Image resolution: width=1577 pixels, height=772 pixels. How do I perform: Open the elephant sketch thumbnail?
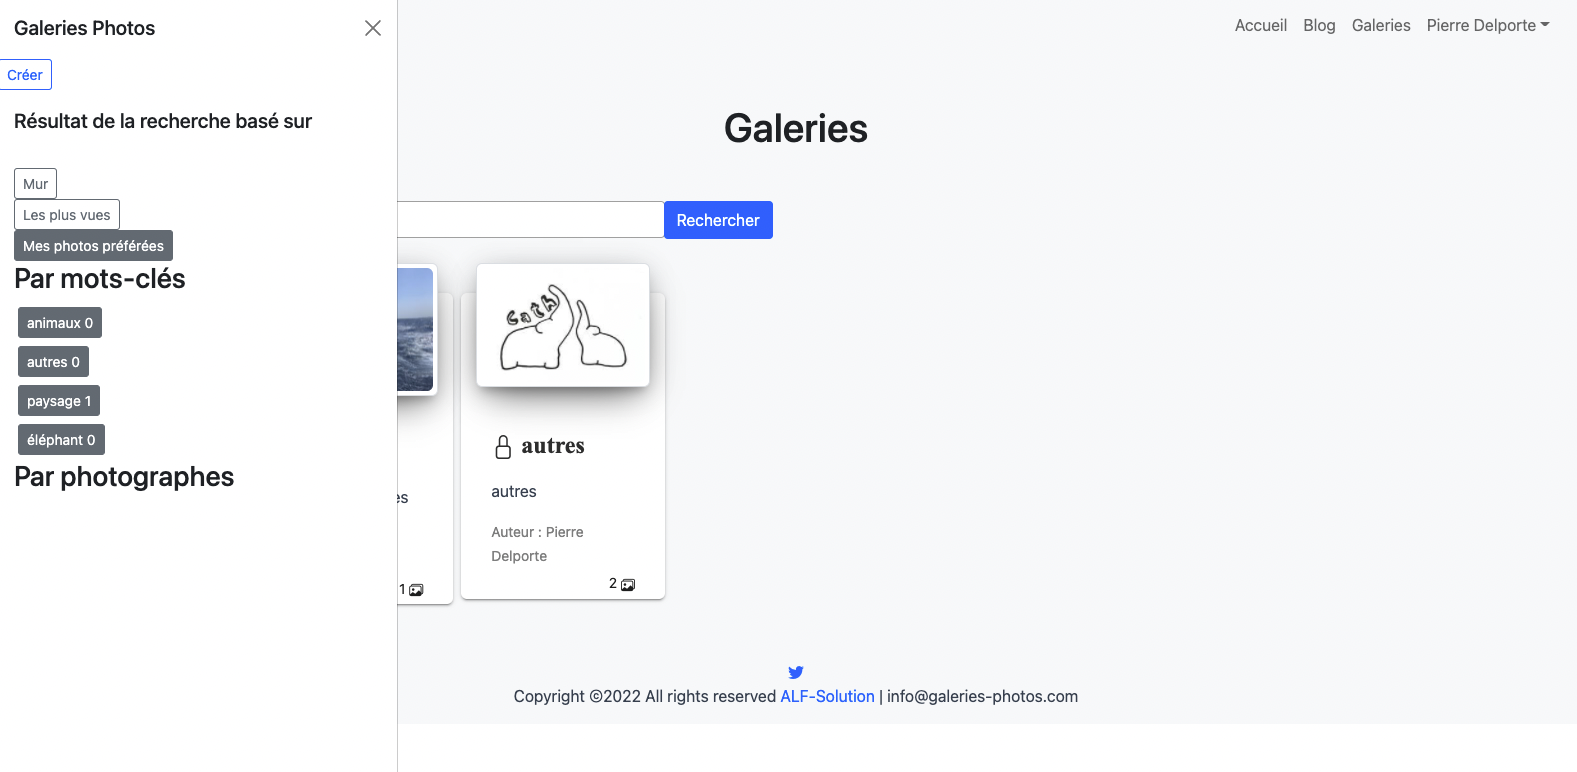[x=563, y=325]
